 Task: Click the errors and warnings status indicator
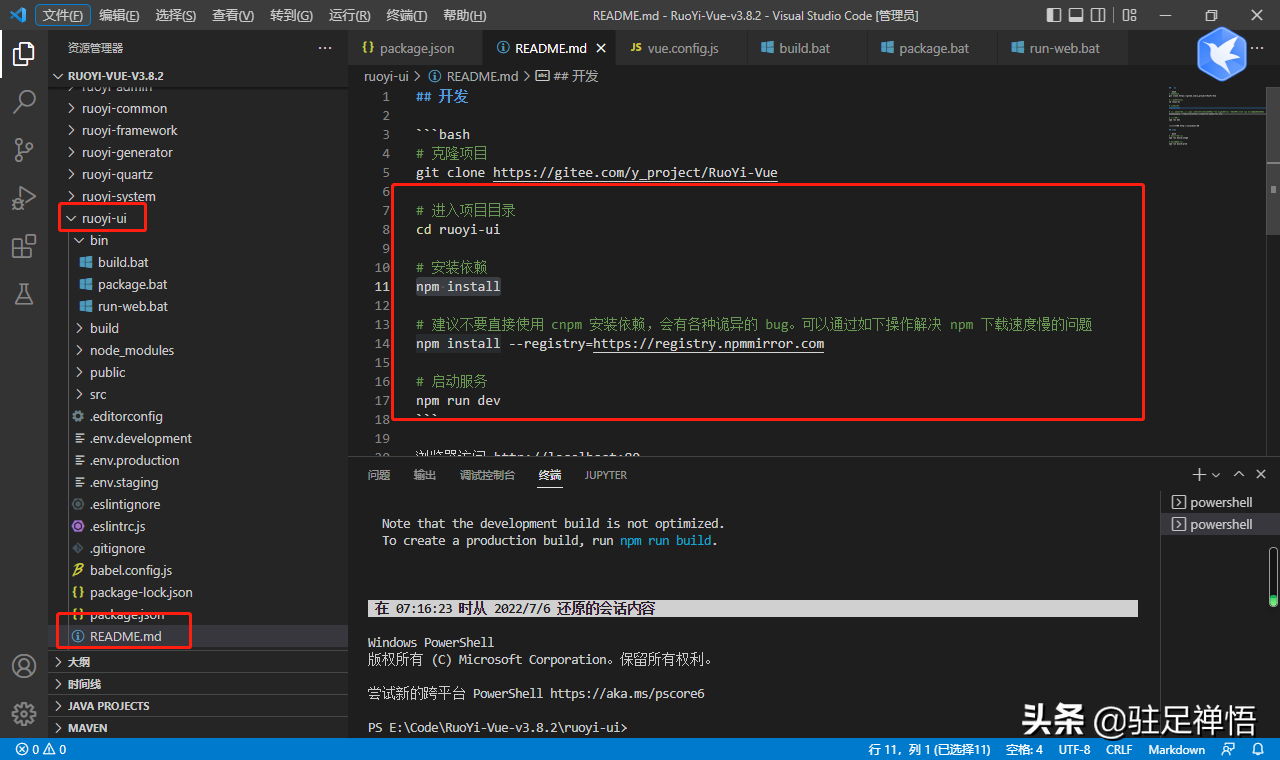[41, 749]
